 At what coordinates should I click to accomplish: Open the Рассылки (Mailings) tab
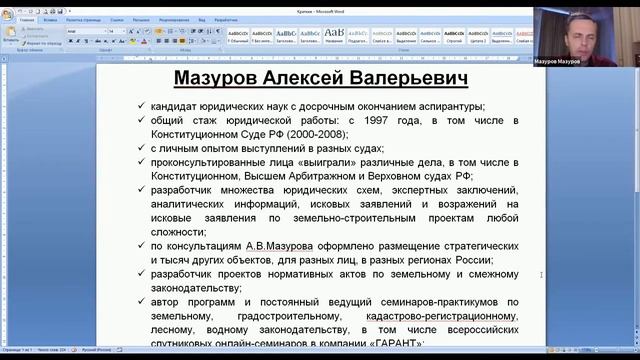point(141,20)
